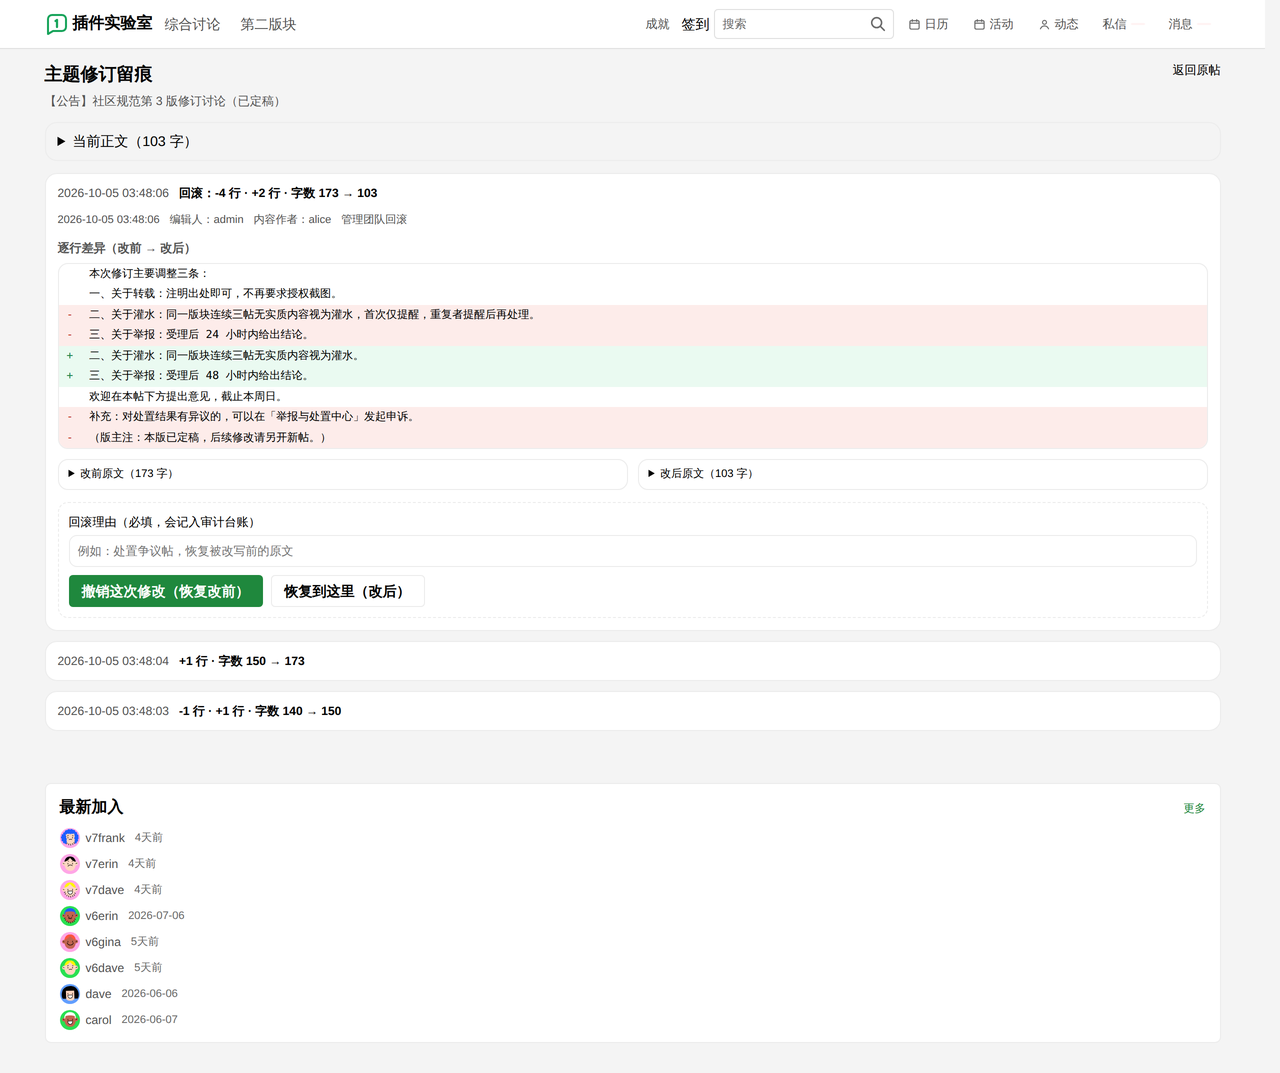Open the 日历 calendar icon link

tap(928, 24)
